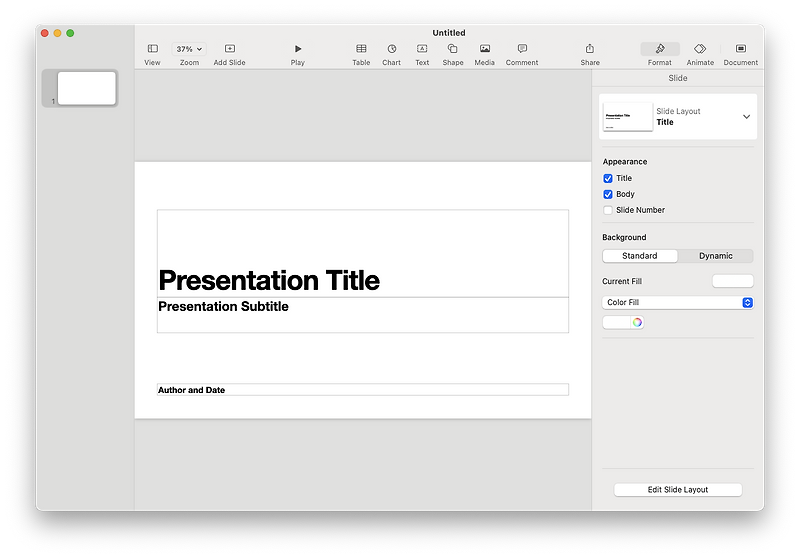Select the Dynamic background option
The image size is (800, 558).
(715, 256)
